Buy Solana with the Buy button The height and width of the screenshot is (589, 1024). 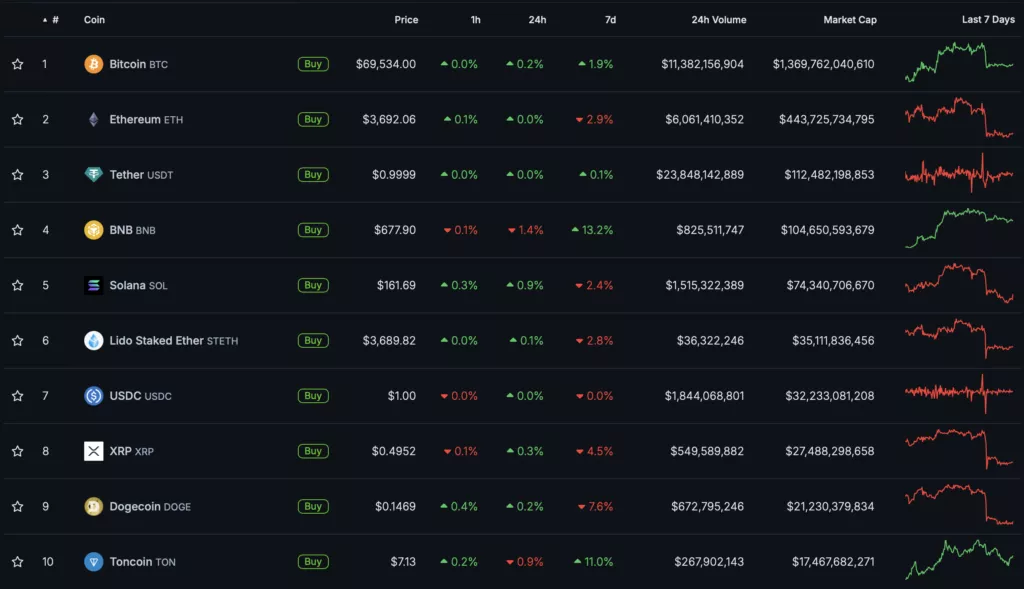[x=313, y=285]
